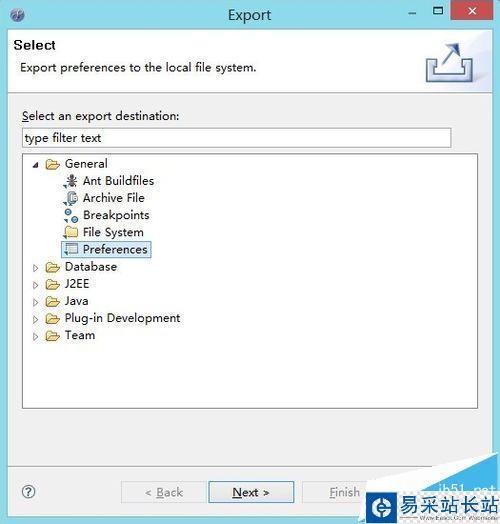Click the General folder icon
500x524 pixels.
(53, 164)
